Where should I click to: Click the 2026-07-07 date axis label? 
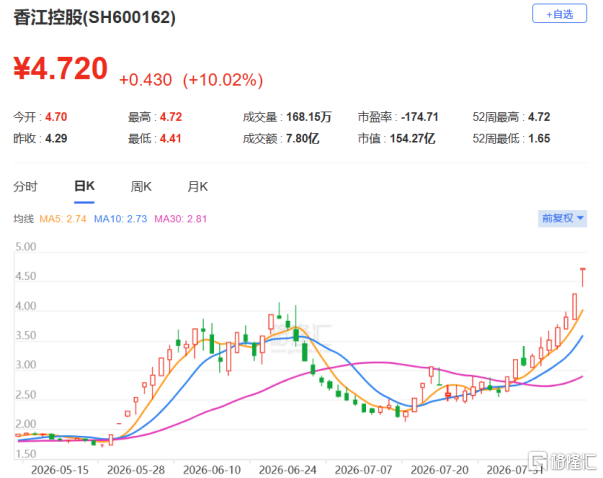pyautogui.click(x=363, y=470)
